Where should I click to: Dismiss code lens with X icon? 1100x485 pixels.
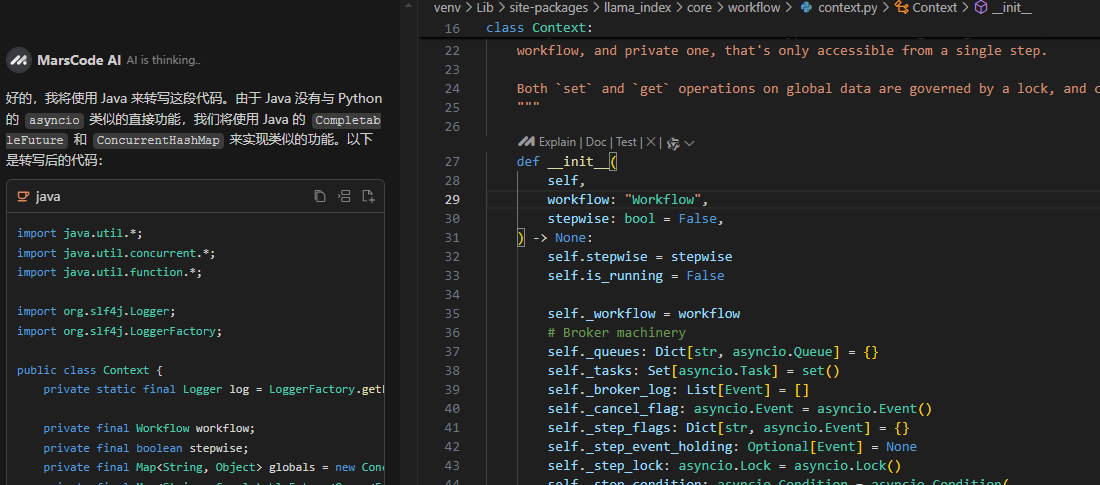[x=651, y=142]
